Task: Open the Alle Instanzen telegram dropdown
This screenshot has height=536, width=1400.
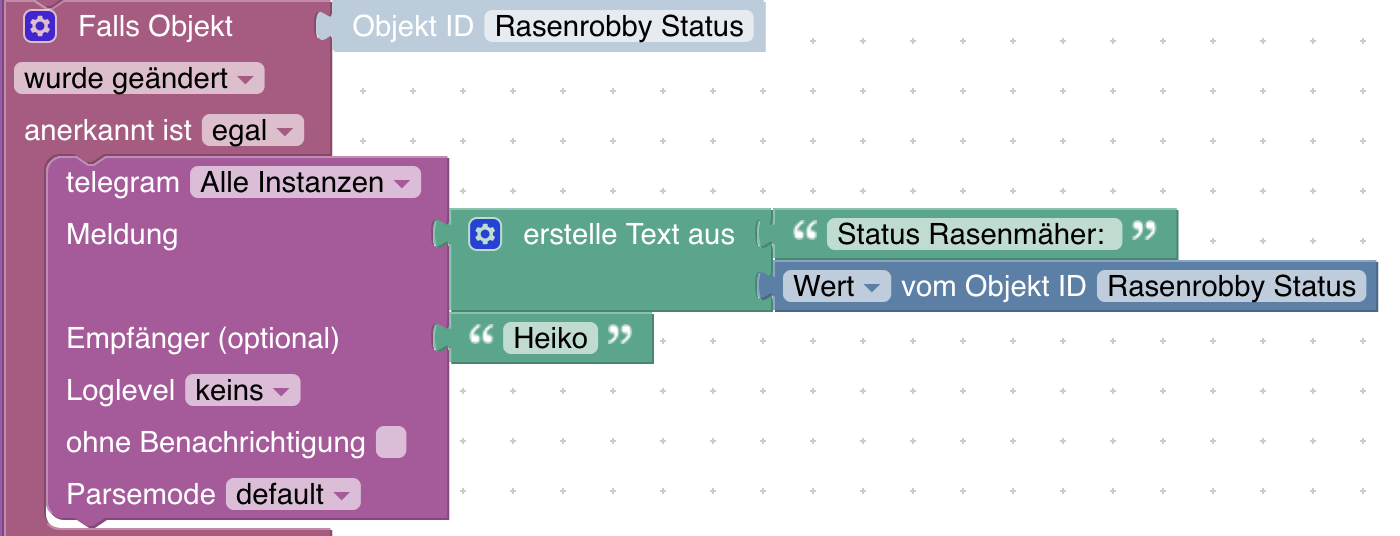Action: pyautogui.click(x=305, y=183)
